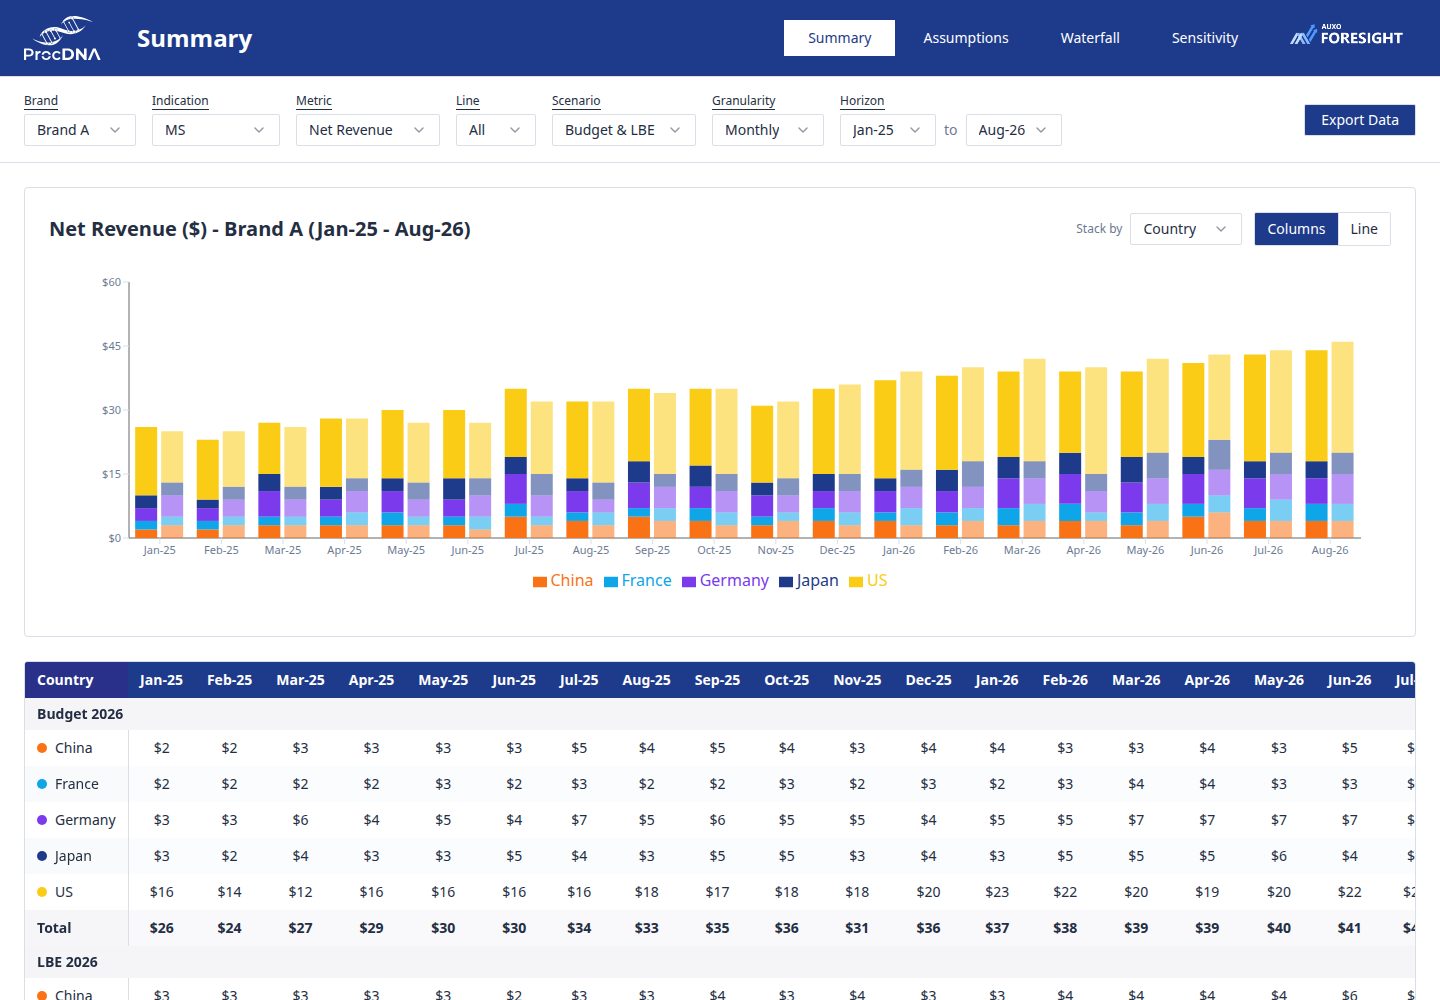Open the Horizon end dropdown Aug-26
This screenshot has height=1000, width=1440.
tap(1014, 130)
